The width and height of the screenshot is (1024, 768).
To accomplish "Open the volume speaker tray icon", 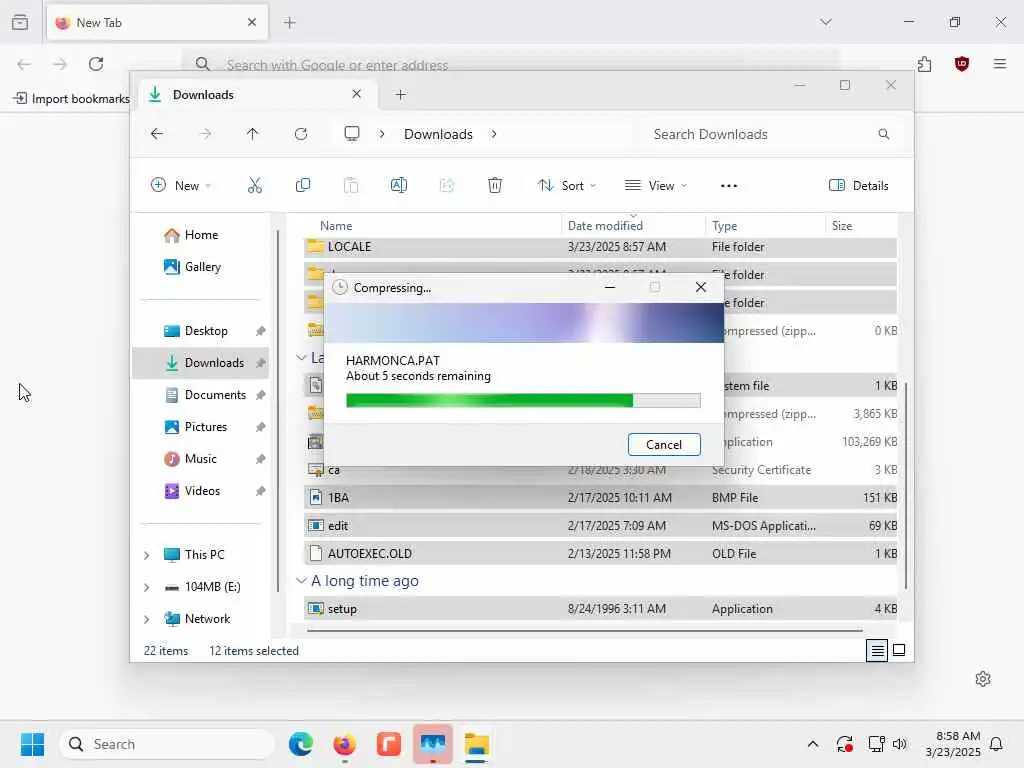I will pyautogui.click(x=899, y=744).
